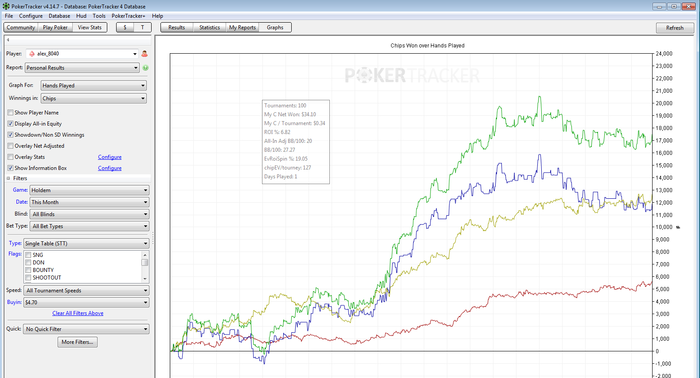Open the Database menu
Image resolution: width=700 pixels, height=378 pixels.
(x=59, y=16)
